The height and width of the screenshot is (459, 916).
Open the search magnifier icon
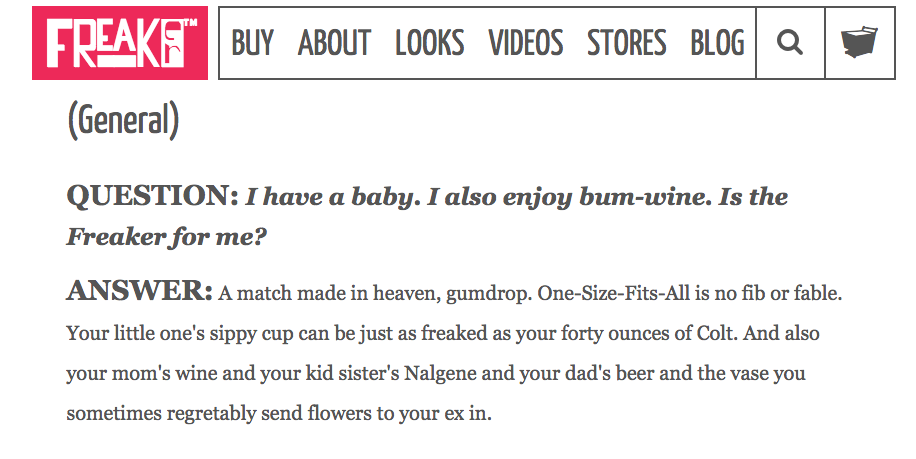pyautogui.click(x=790, y=43)
